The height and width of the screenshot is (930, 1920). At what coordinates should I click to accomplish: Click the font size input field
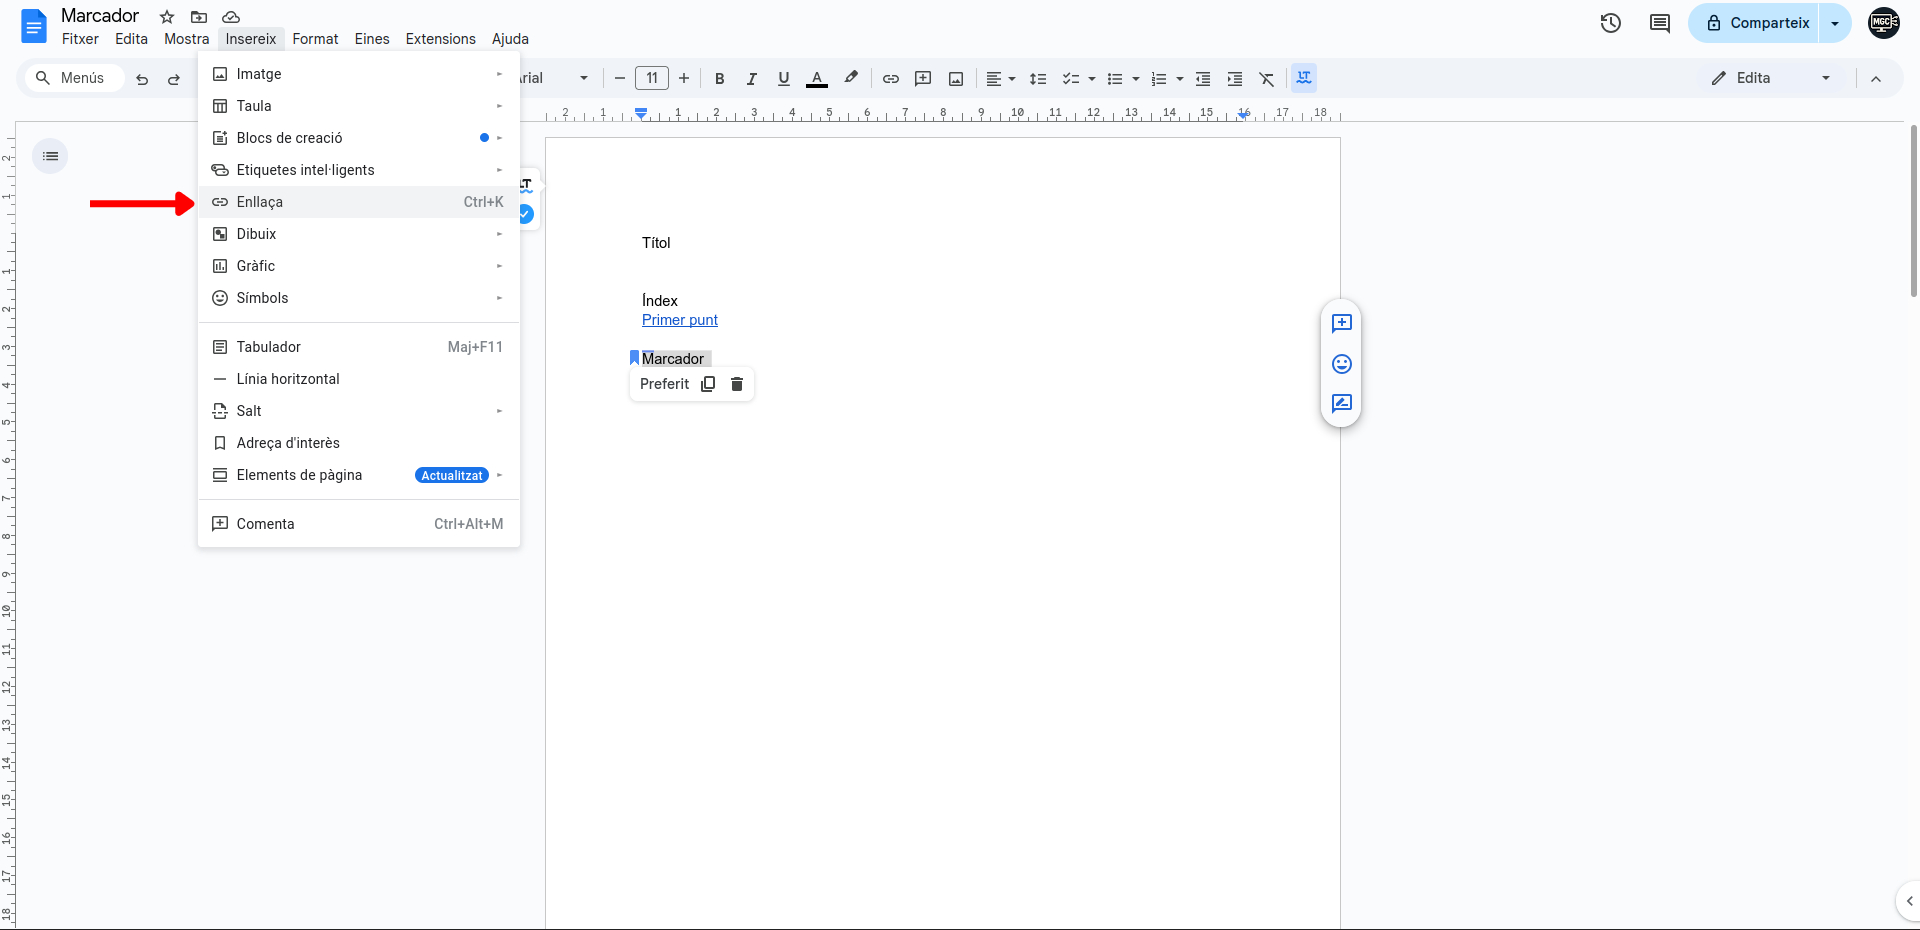652,78
